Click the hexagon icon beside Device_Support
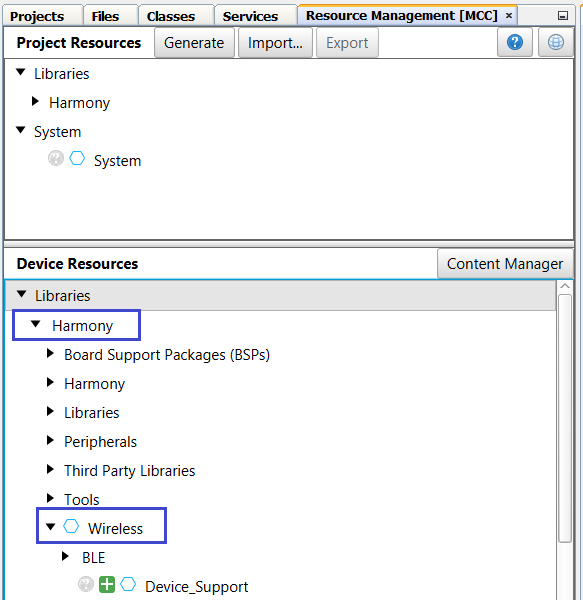The image size is (583, 600). pos(128,584)
